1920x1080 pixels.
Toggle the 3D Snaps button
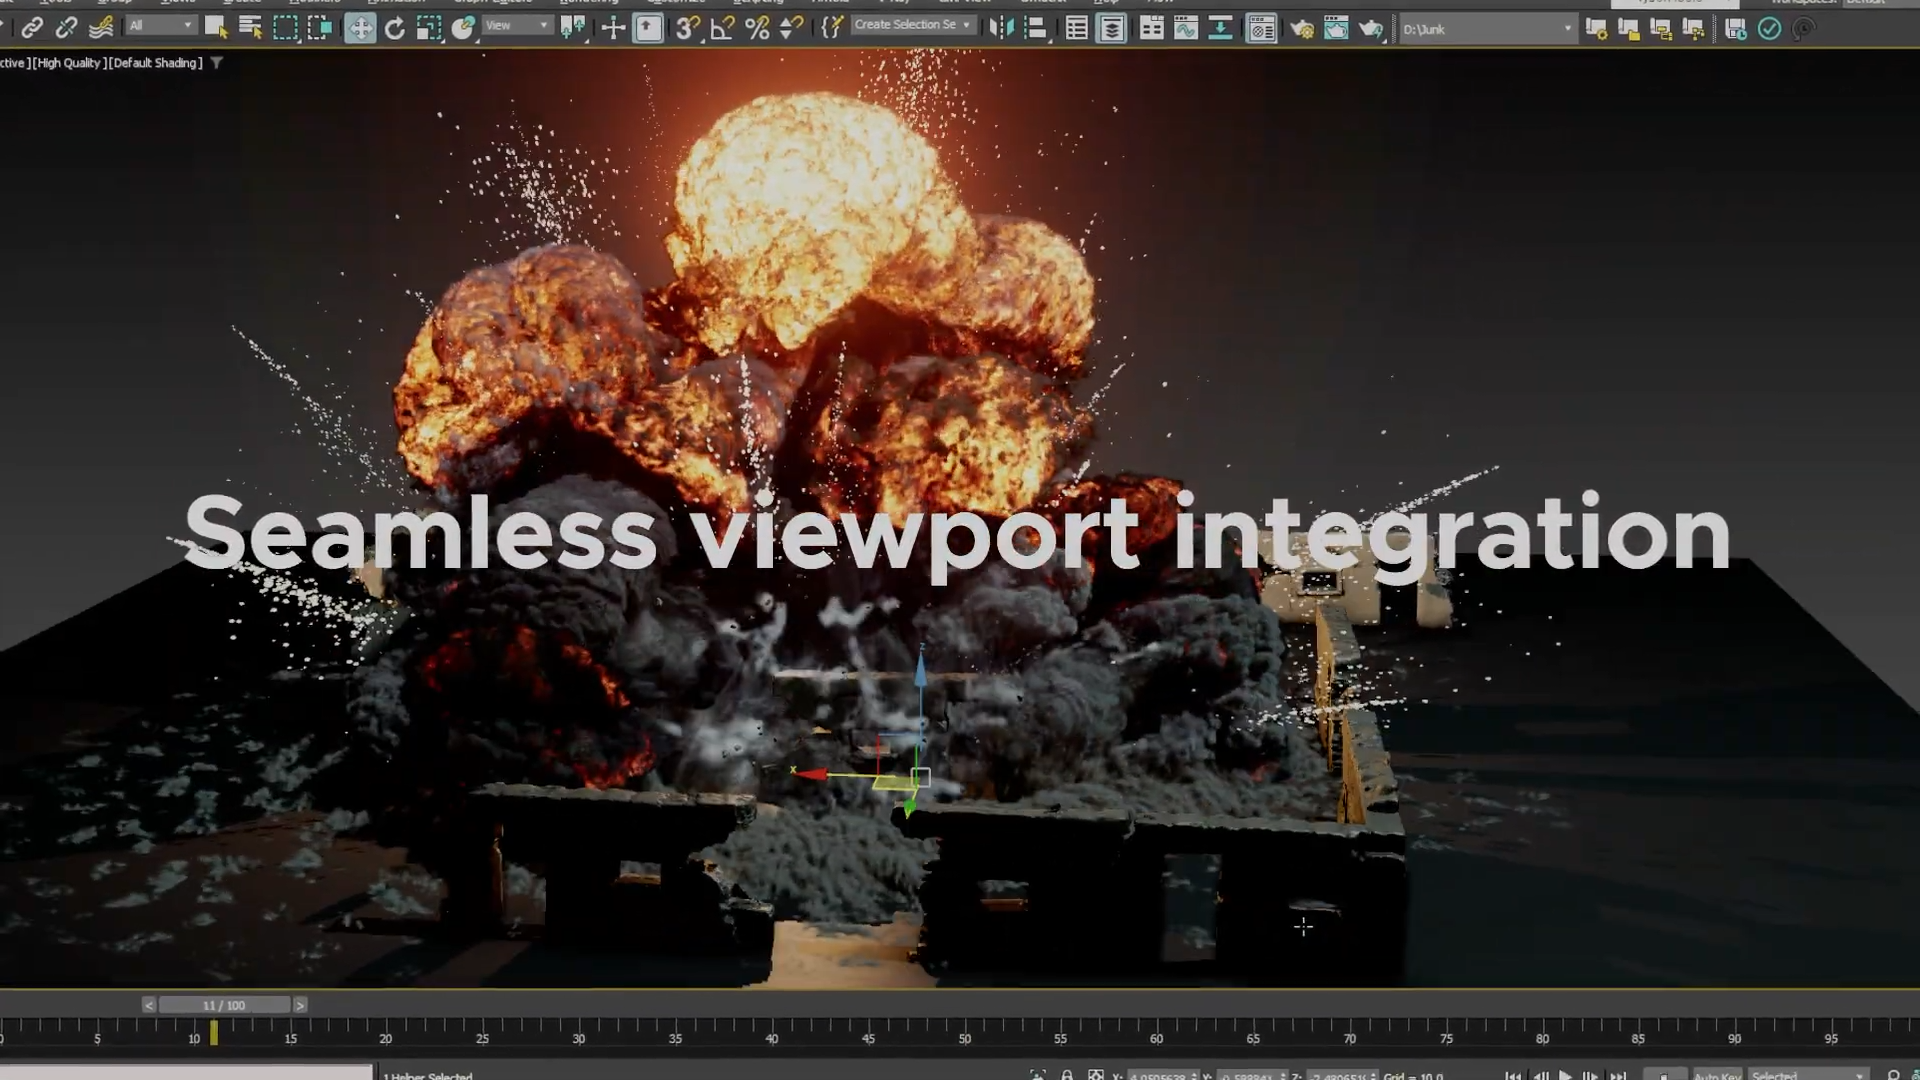pyautogui.click(x=687, y=28)
